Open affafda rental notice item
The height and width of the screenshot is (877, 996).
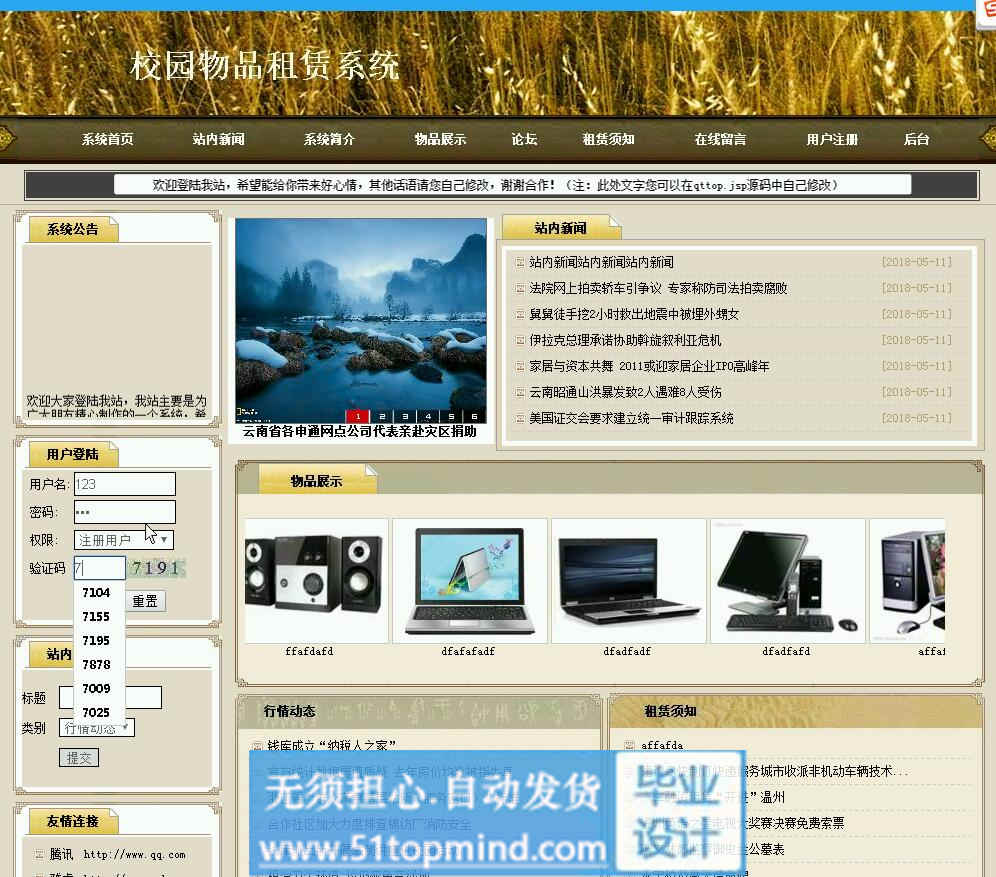coord(662,746)
